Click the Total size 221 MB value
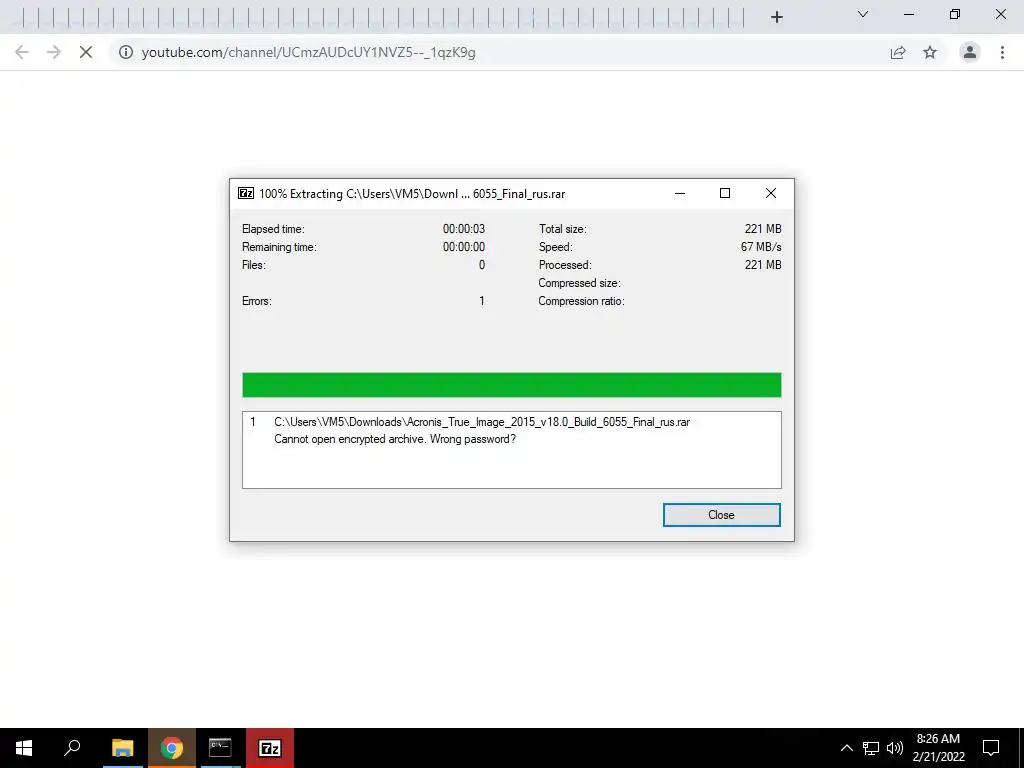Screen dimensions: 1024x768 763,229
